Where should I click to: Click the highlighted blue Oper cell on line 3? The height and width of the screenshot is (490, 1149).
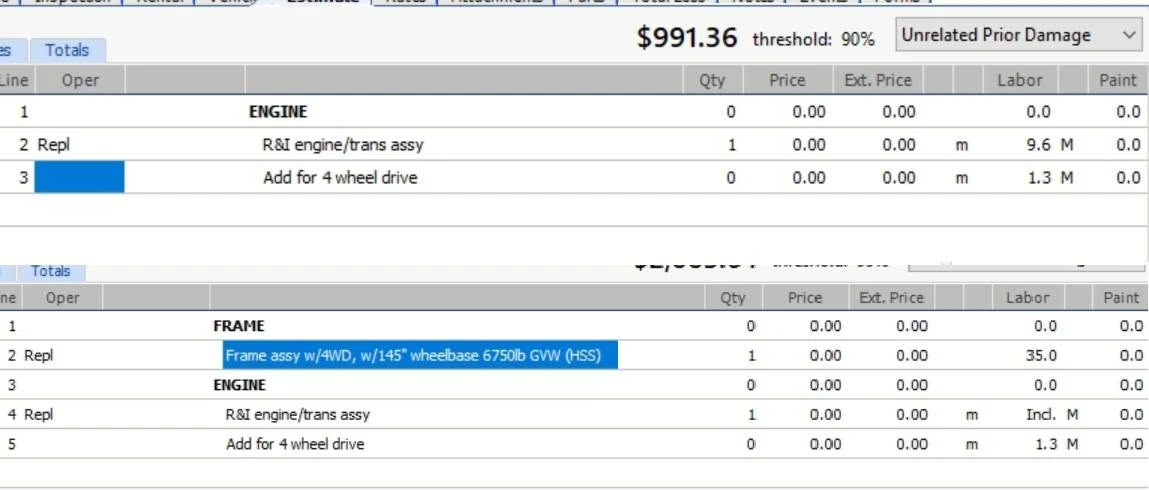[79, 177]
